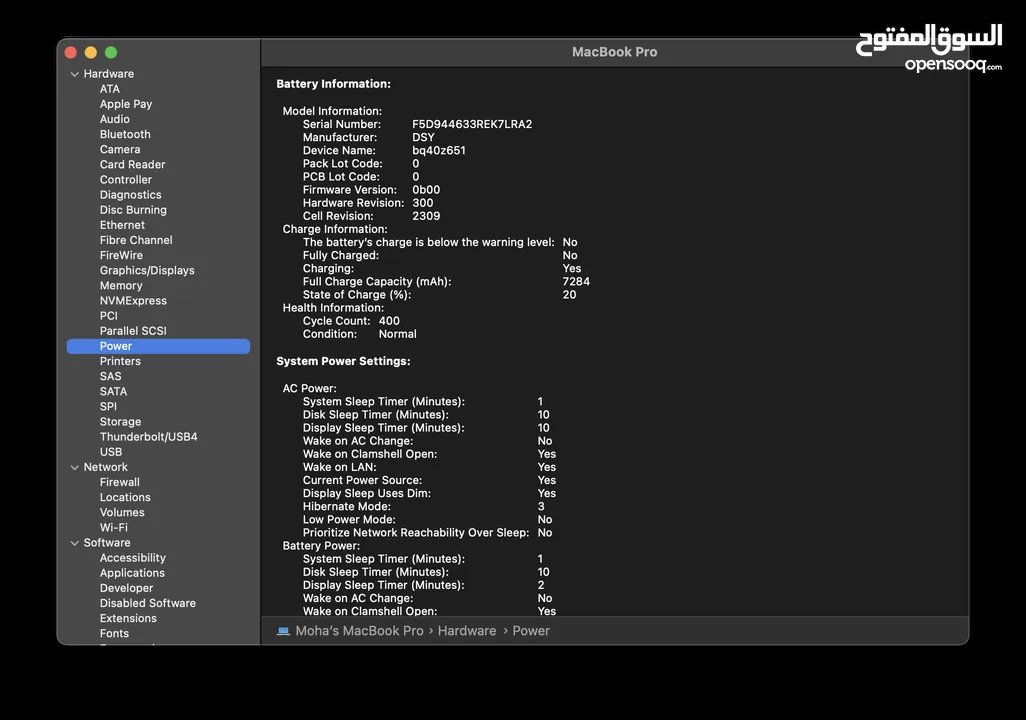The width and height of the screenshot is (1026, 720).
Task: Select Card Reader in the sidebar
Action: [132, 164]
